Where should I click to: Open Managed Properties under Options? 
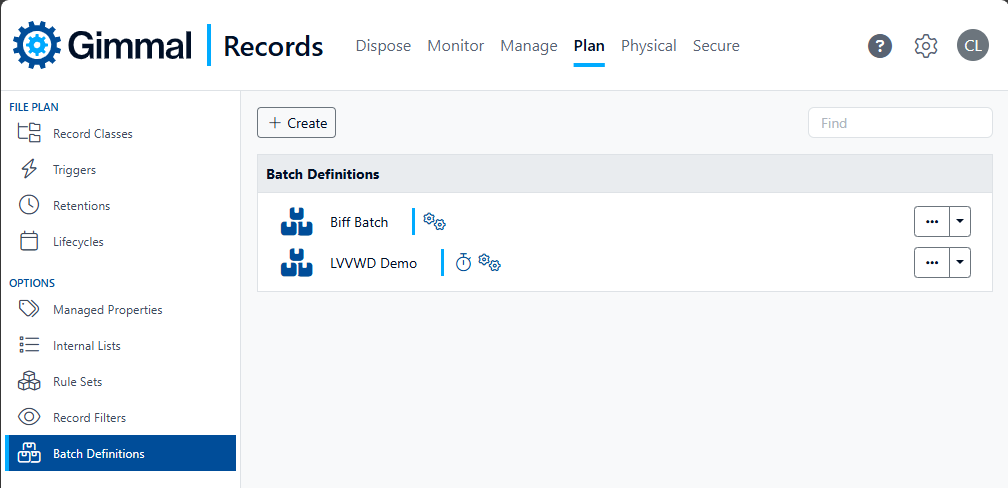tap(107, 310)
